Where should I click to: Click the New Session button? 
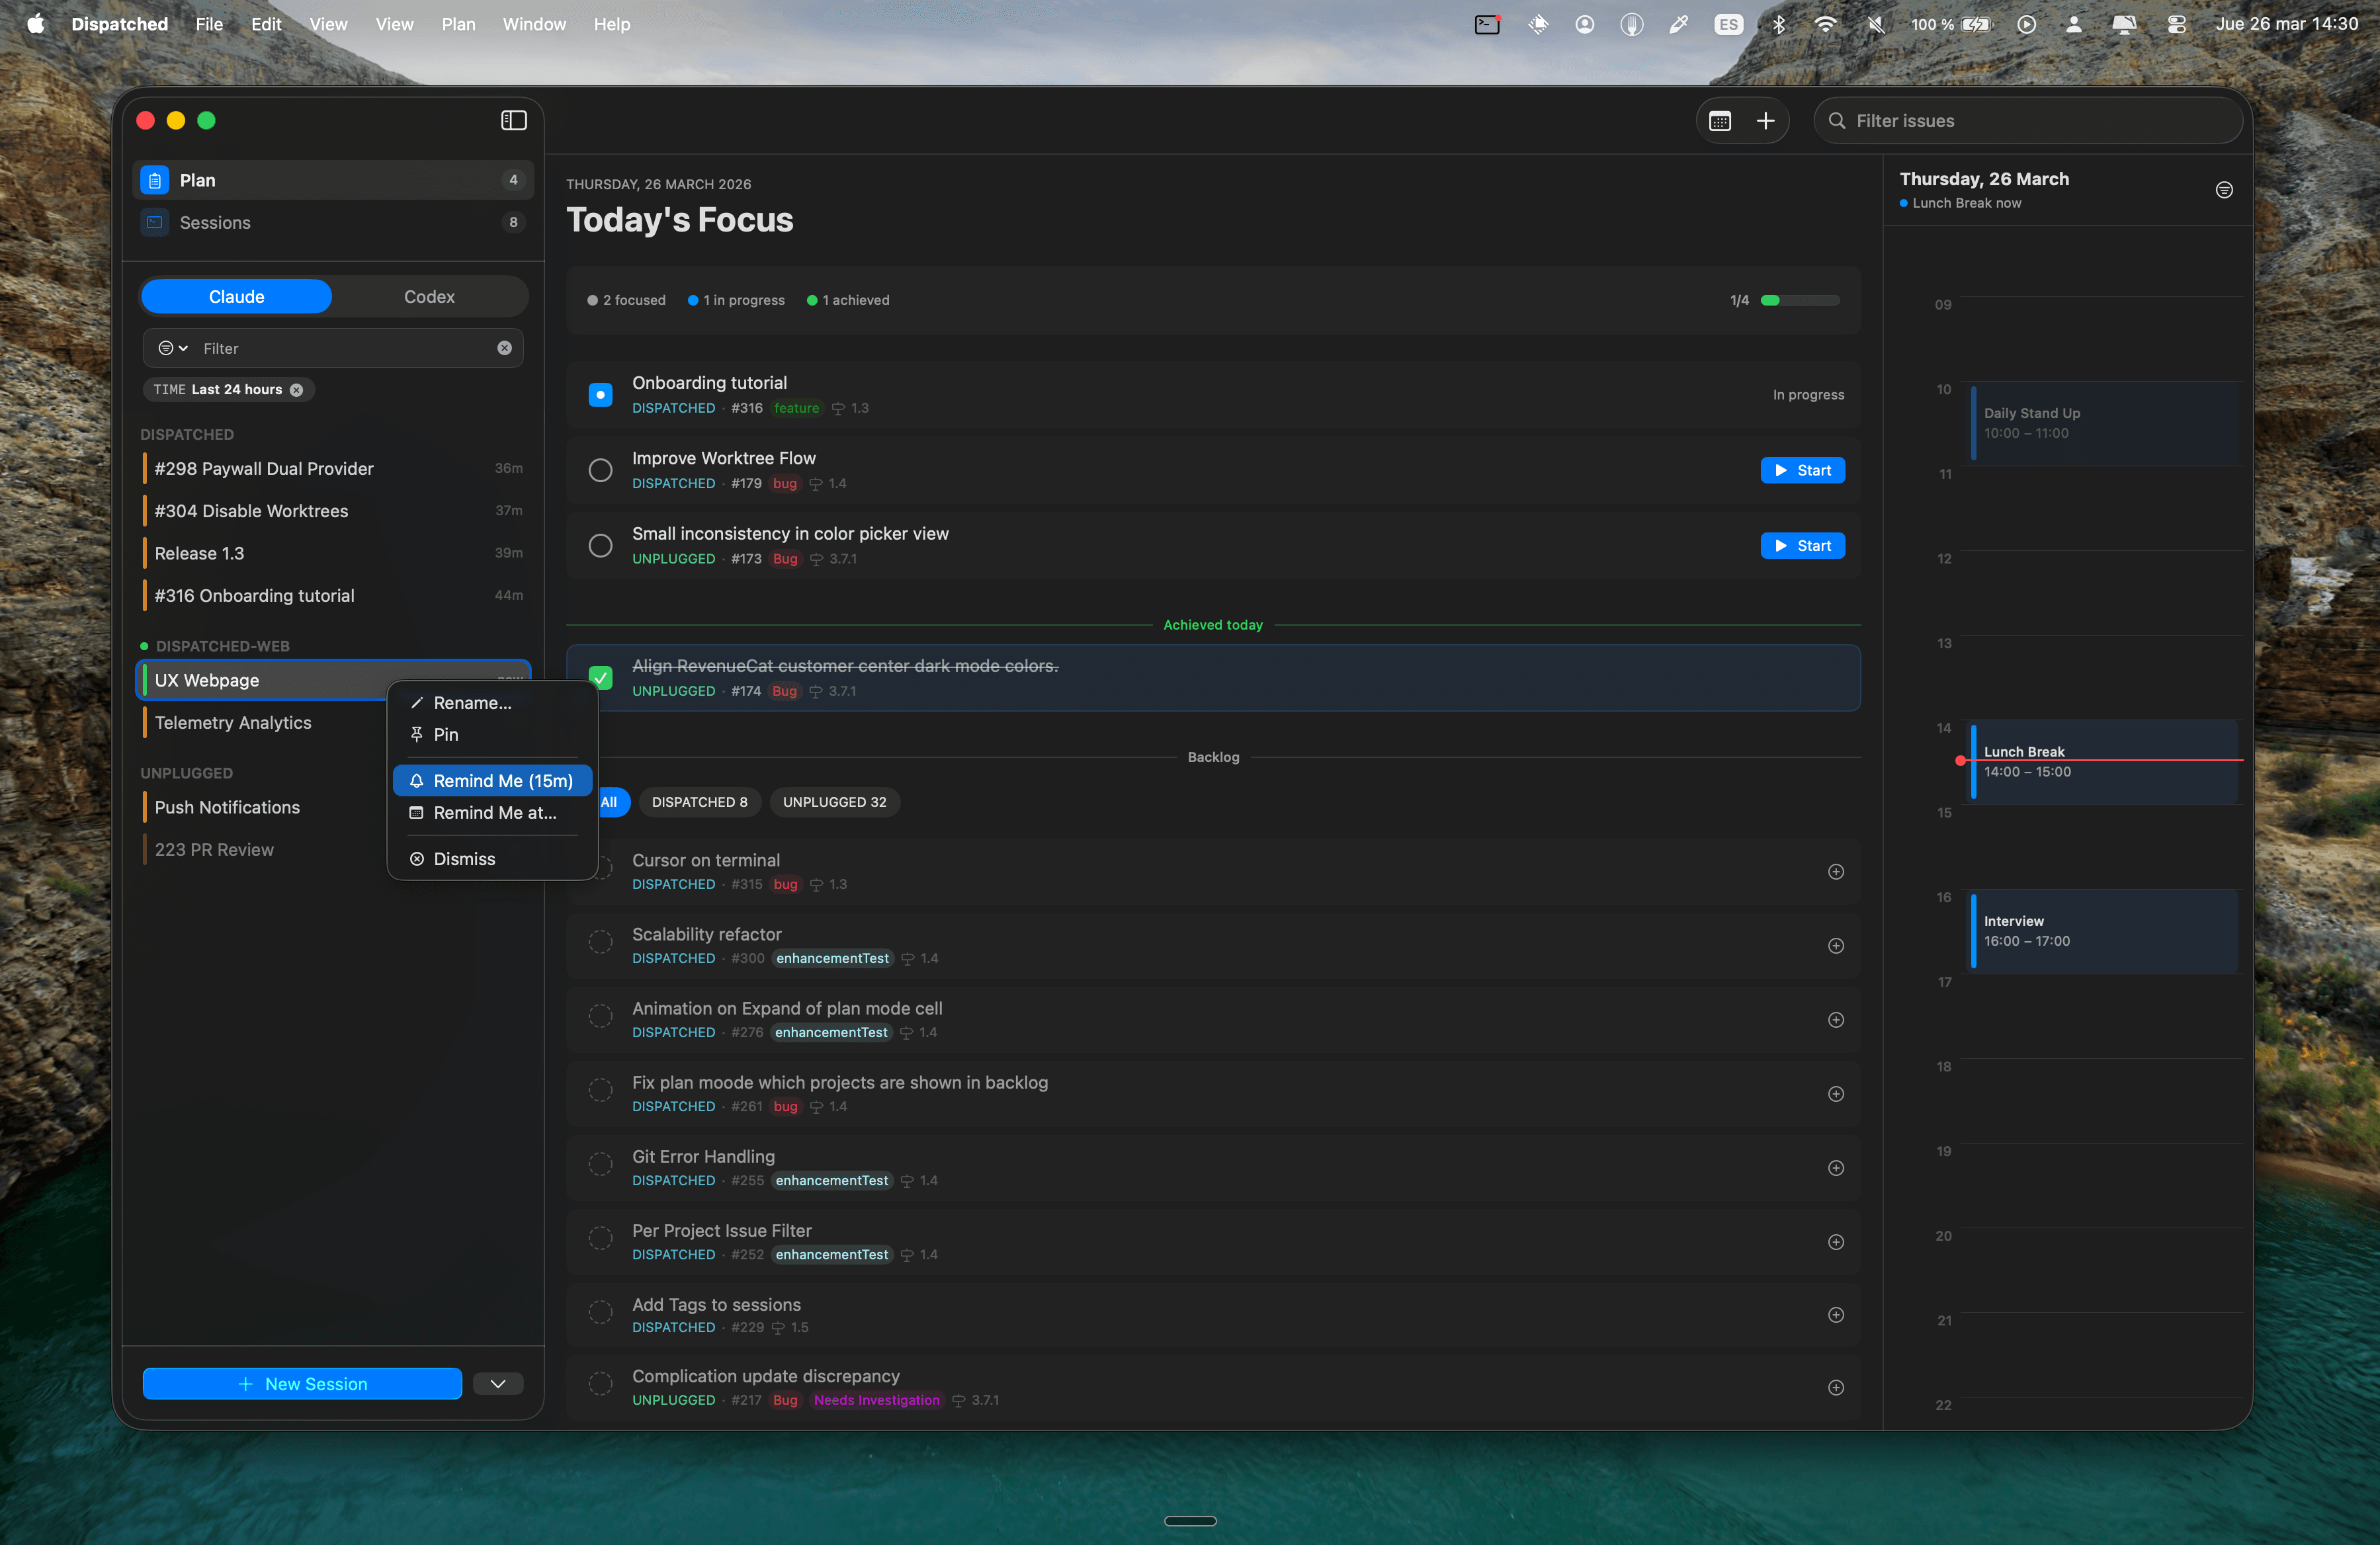[x=301, y=1383]
